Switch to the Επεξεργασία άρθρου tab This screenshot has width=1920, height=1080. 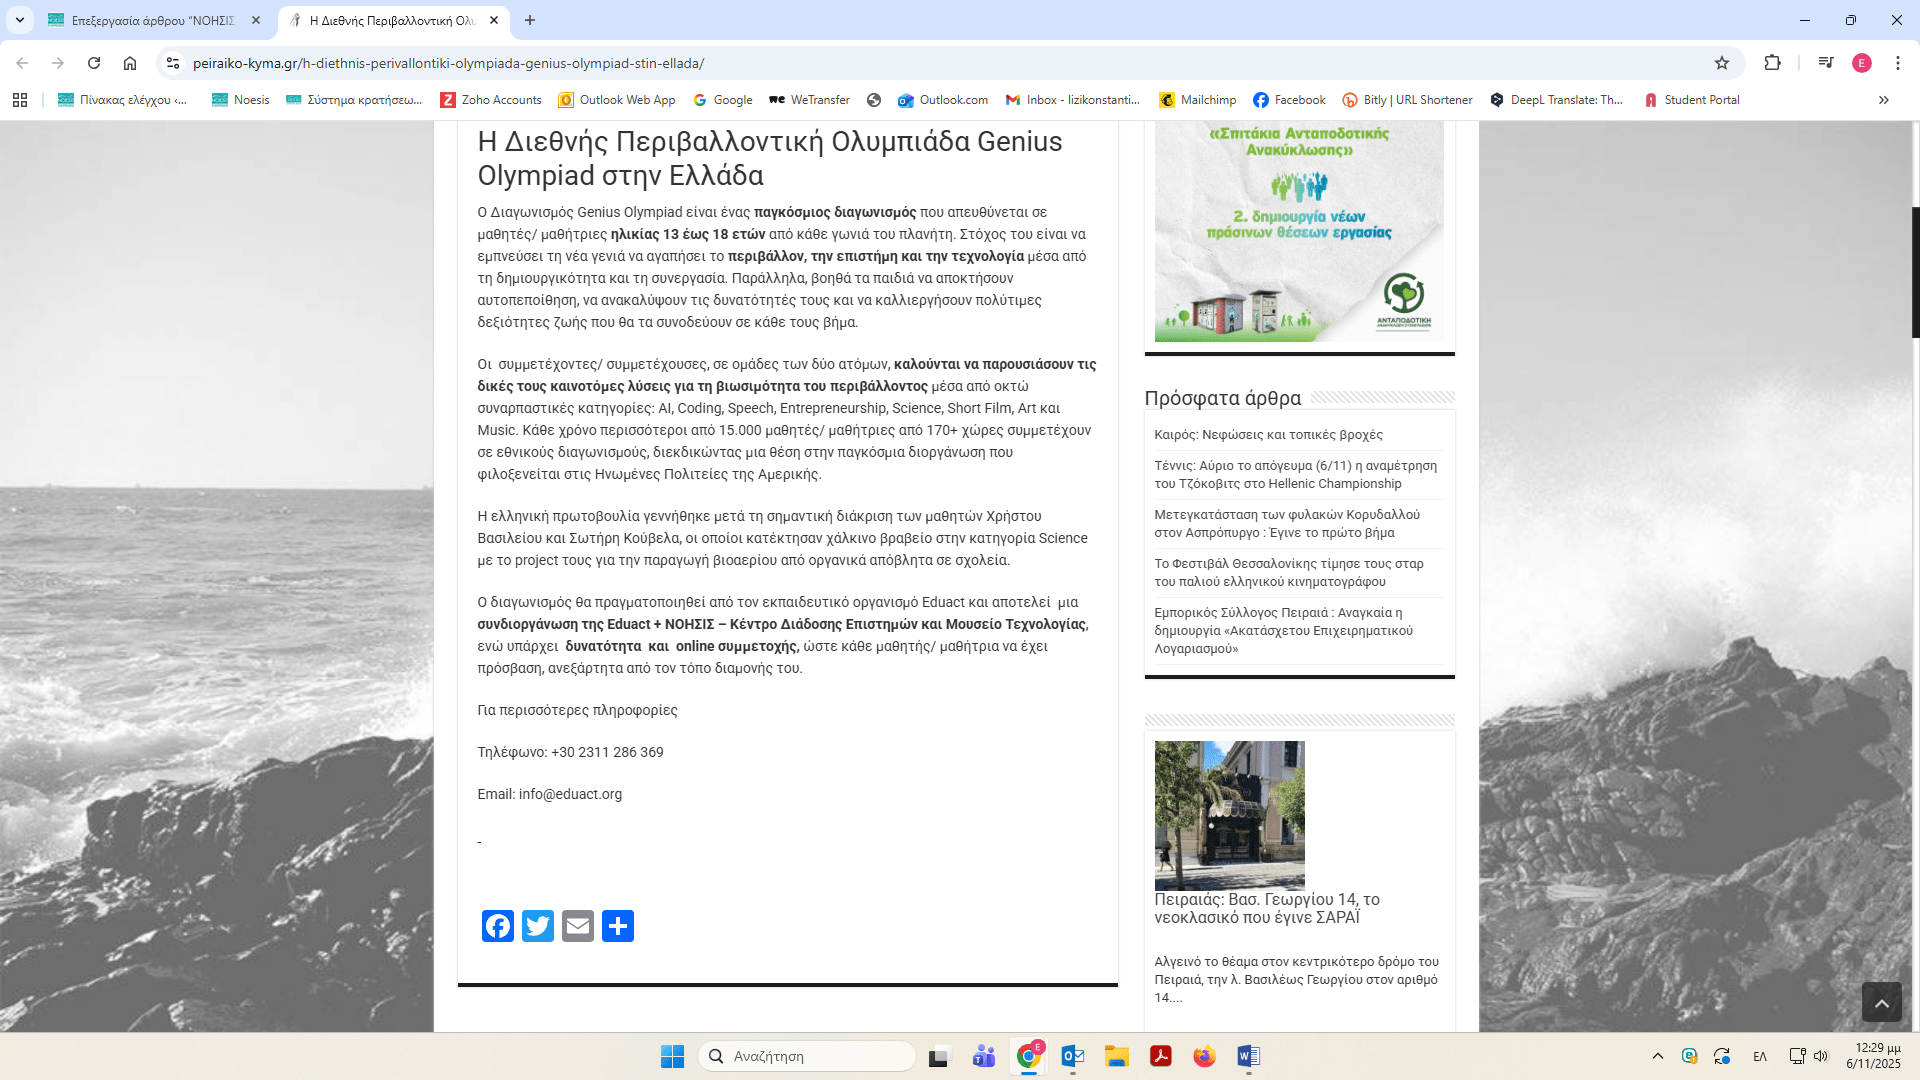(152, 20)
